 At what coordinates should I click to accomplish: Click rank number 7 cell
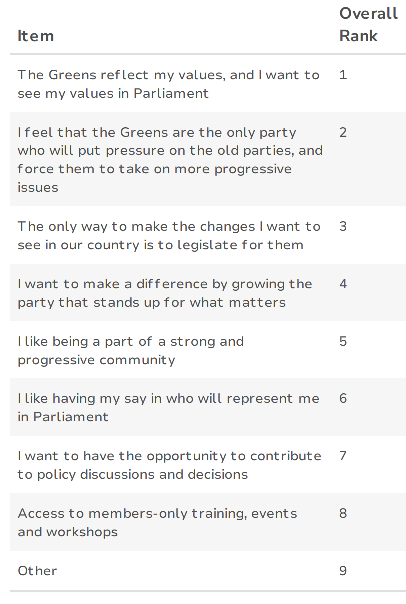point(343,456)
